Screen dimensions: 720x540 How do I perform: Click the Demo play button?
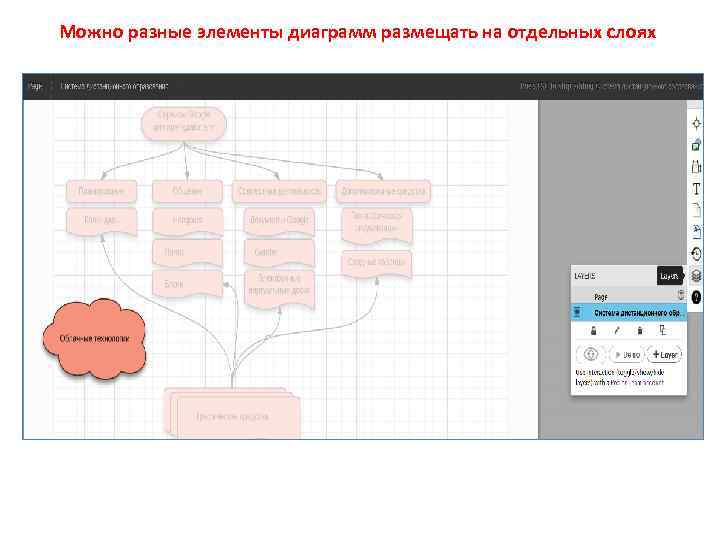[x=627, y=354]
